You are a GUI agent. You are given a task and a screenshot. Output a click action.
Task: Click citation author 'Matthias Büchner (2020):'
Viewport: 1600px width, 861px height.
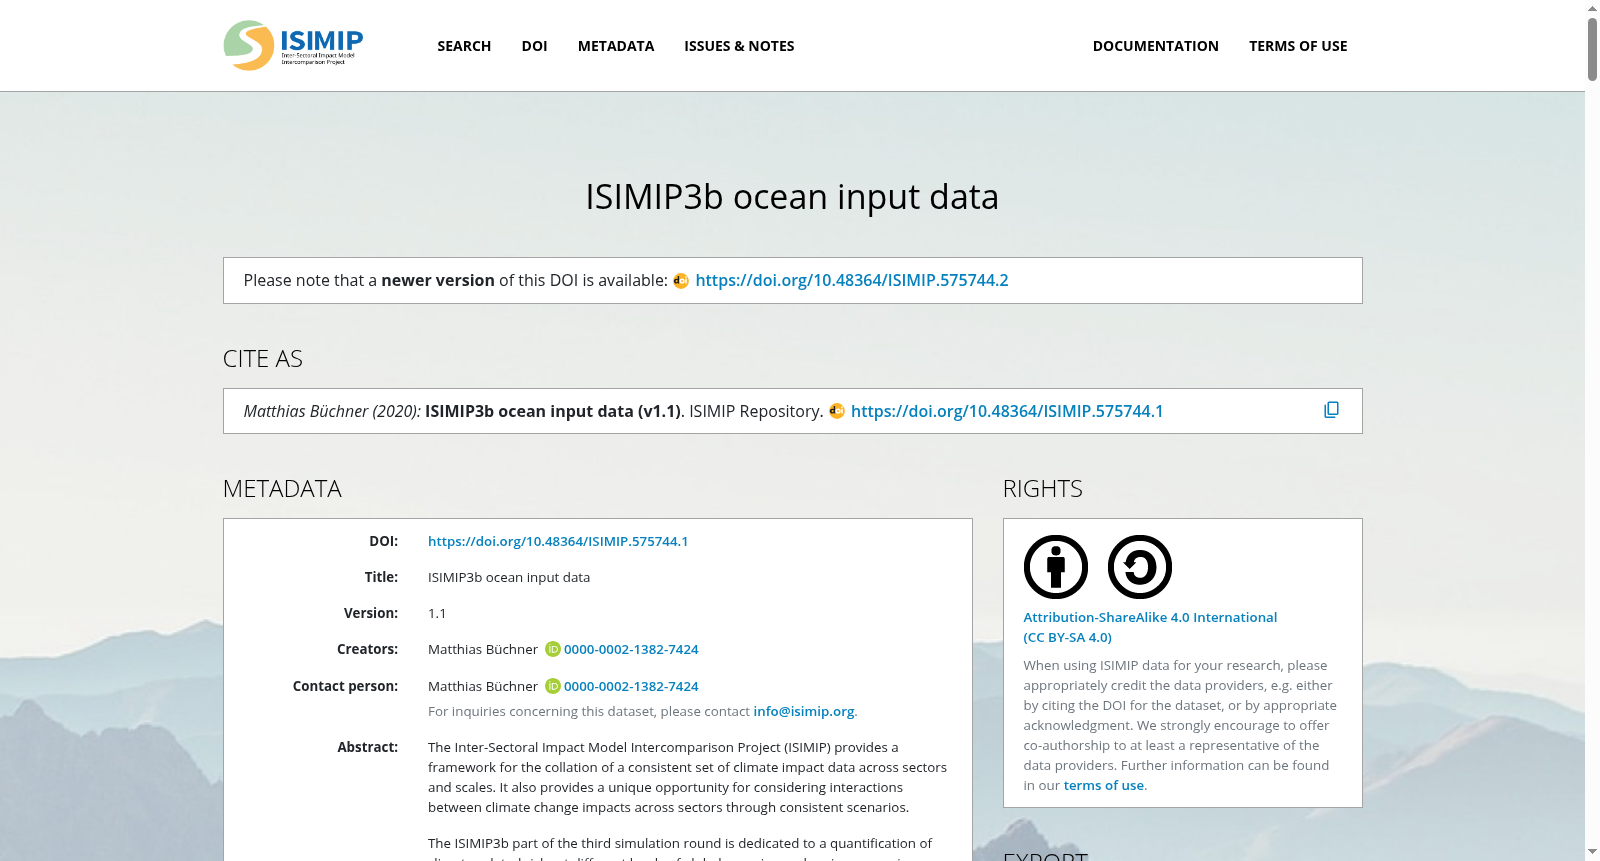coord(332,411)
